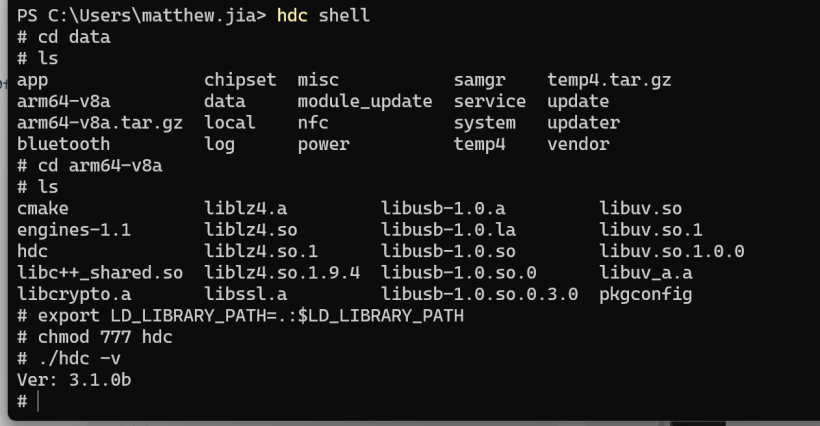Click the libcrypto.a file name
This screenshot has height=426, width=820.
(x=74, y=294)
